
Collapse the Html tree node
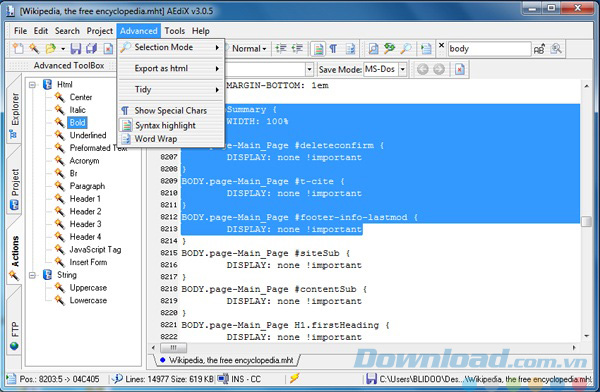[32, 85]
